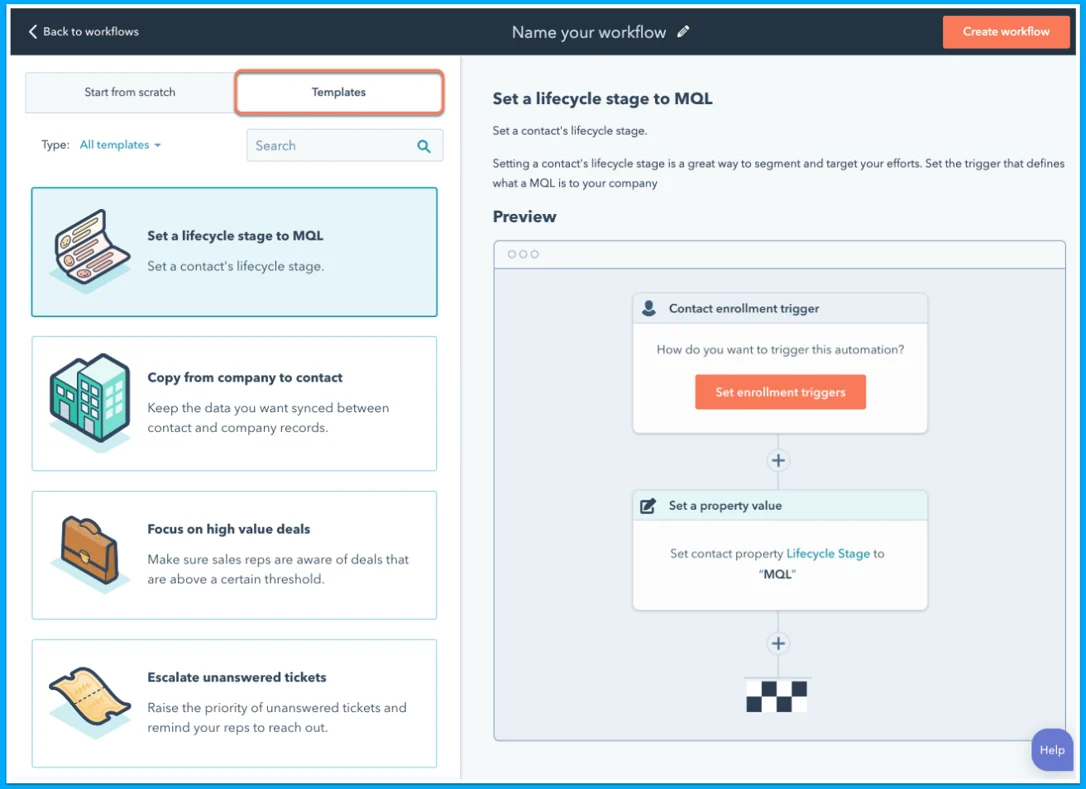Screen dimensions: 1086x789
Task: Click the back chevron beside Back to workflows
Action: pos(31,31)
